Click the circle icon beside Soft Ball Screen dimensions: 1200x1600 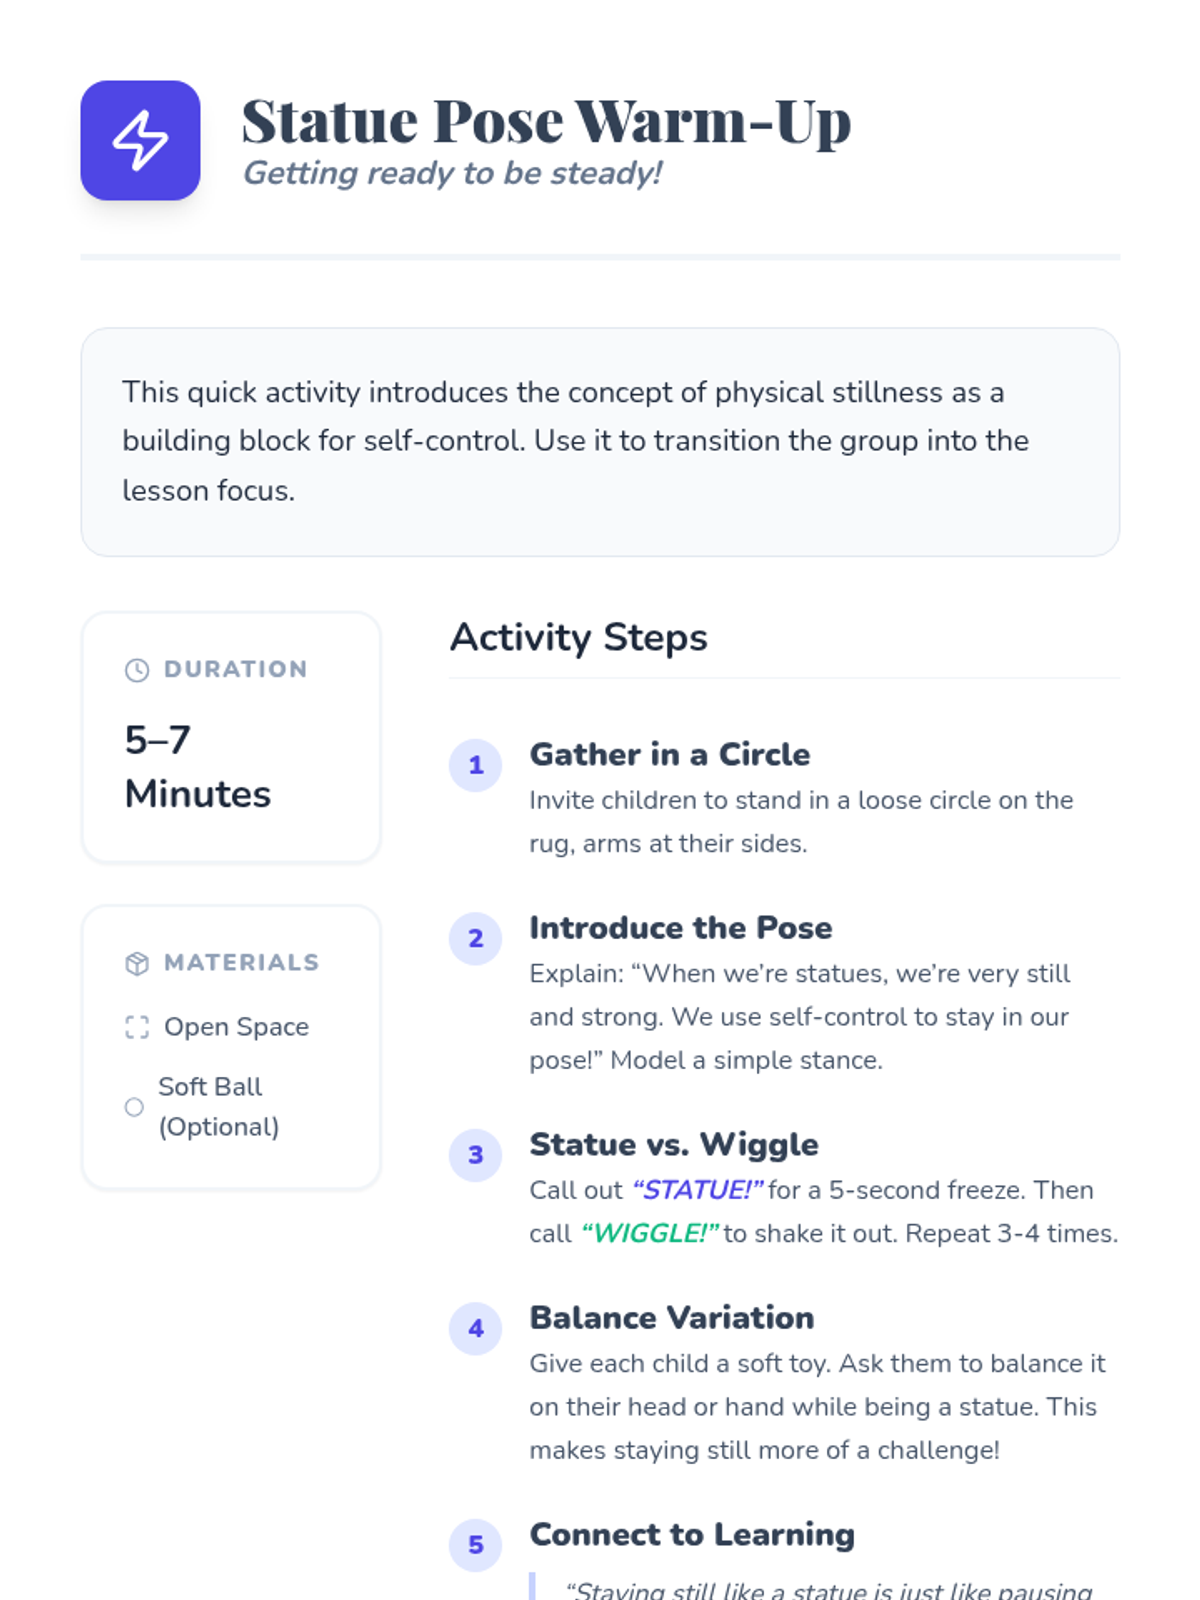click(134, 1107)
